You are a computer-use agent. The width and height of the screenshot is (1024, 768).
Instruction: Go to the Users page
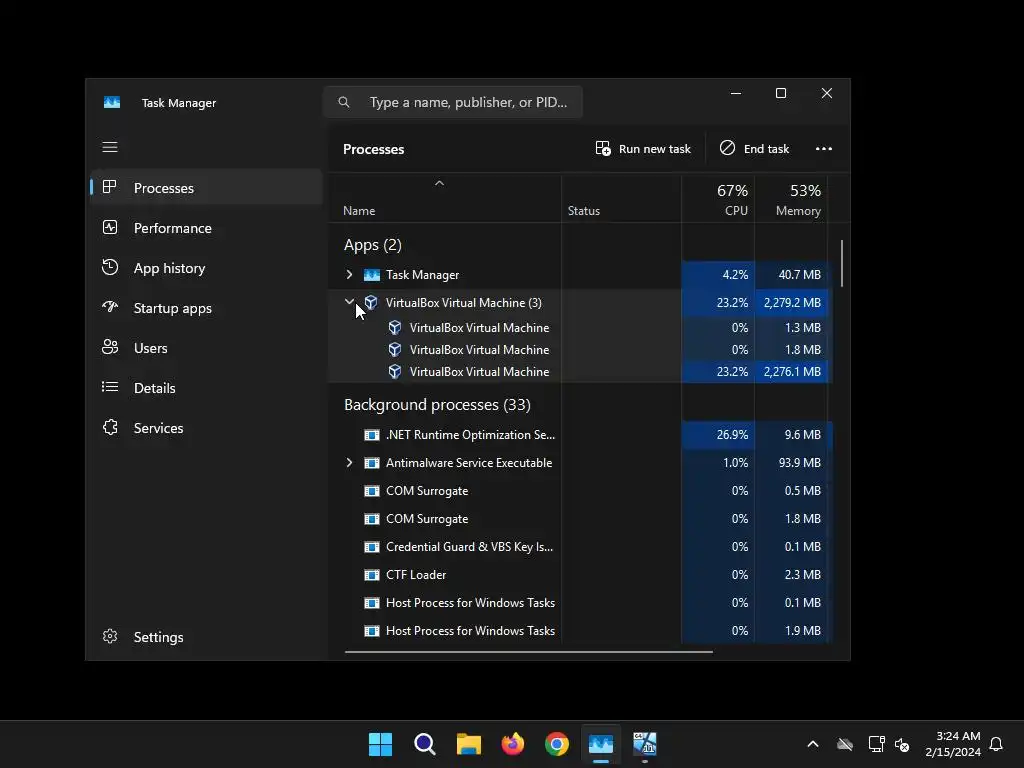pos(206,348)
